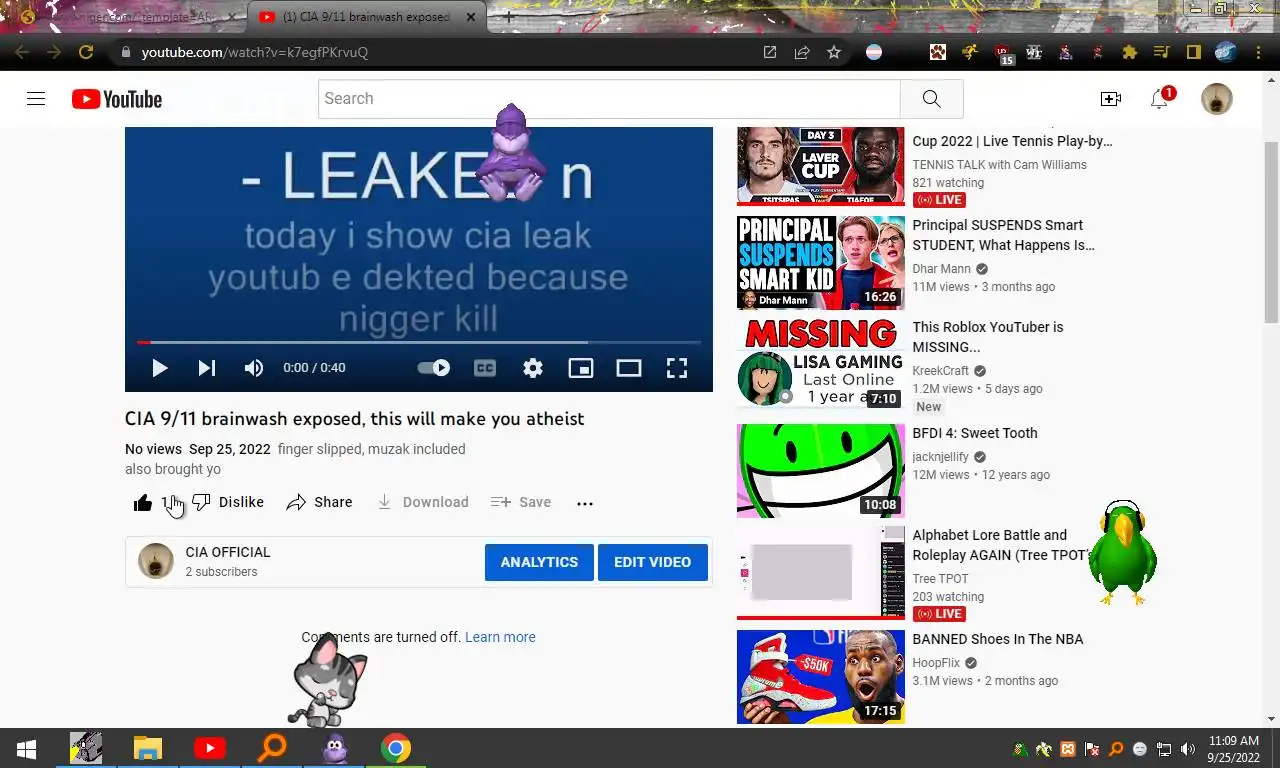Go forward in the browser

click(54, 52)
